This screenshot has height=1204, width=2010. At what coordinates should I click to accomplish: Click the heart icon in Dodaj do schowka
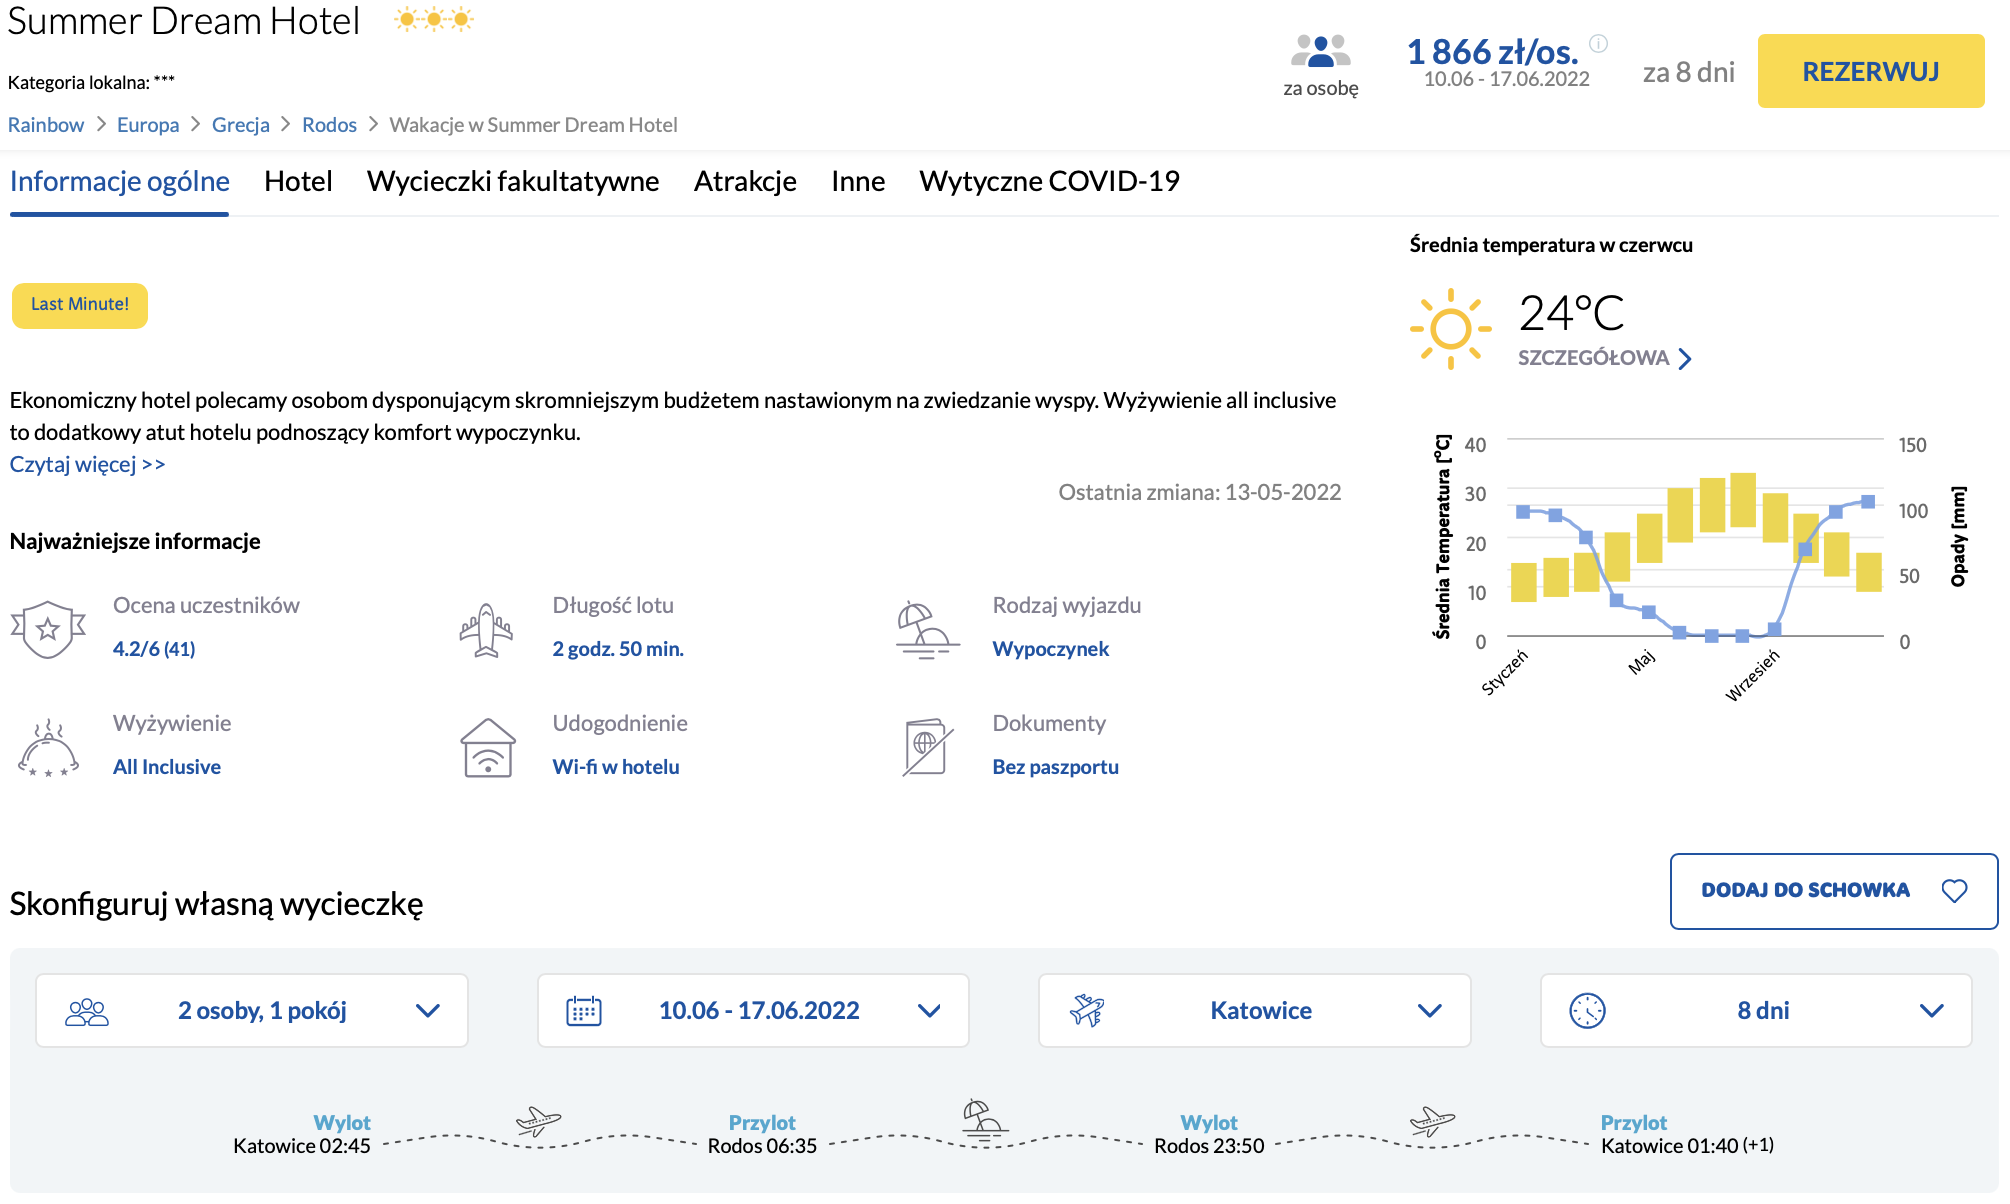click(x=1954, y=890)
